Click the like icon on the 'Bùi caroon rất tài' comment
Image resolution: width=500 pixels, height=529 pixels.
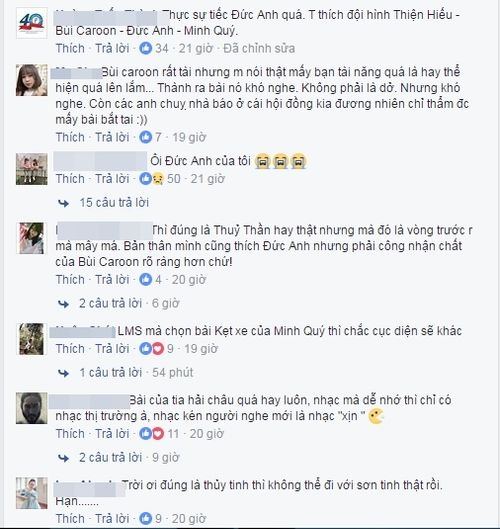pos(145,137)
